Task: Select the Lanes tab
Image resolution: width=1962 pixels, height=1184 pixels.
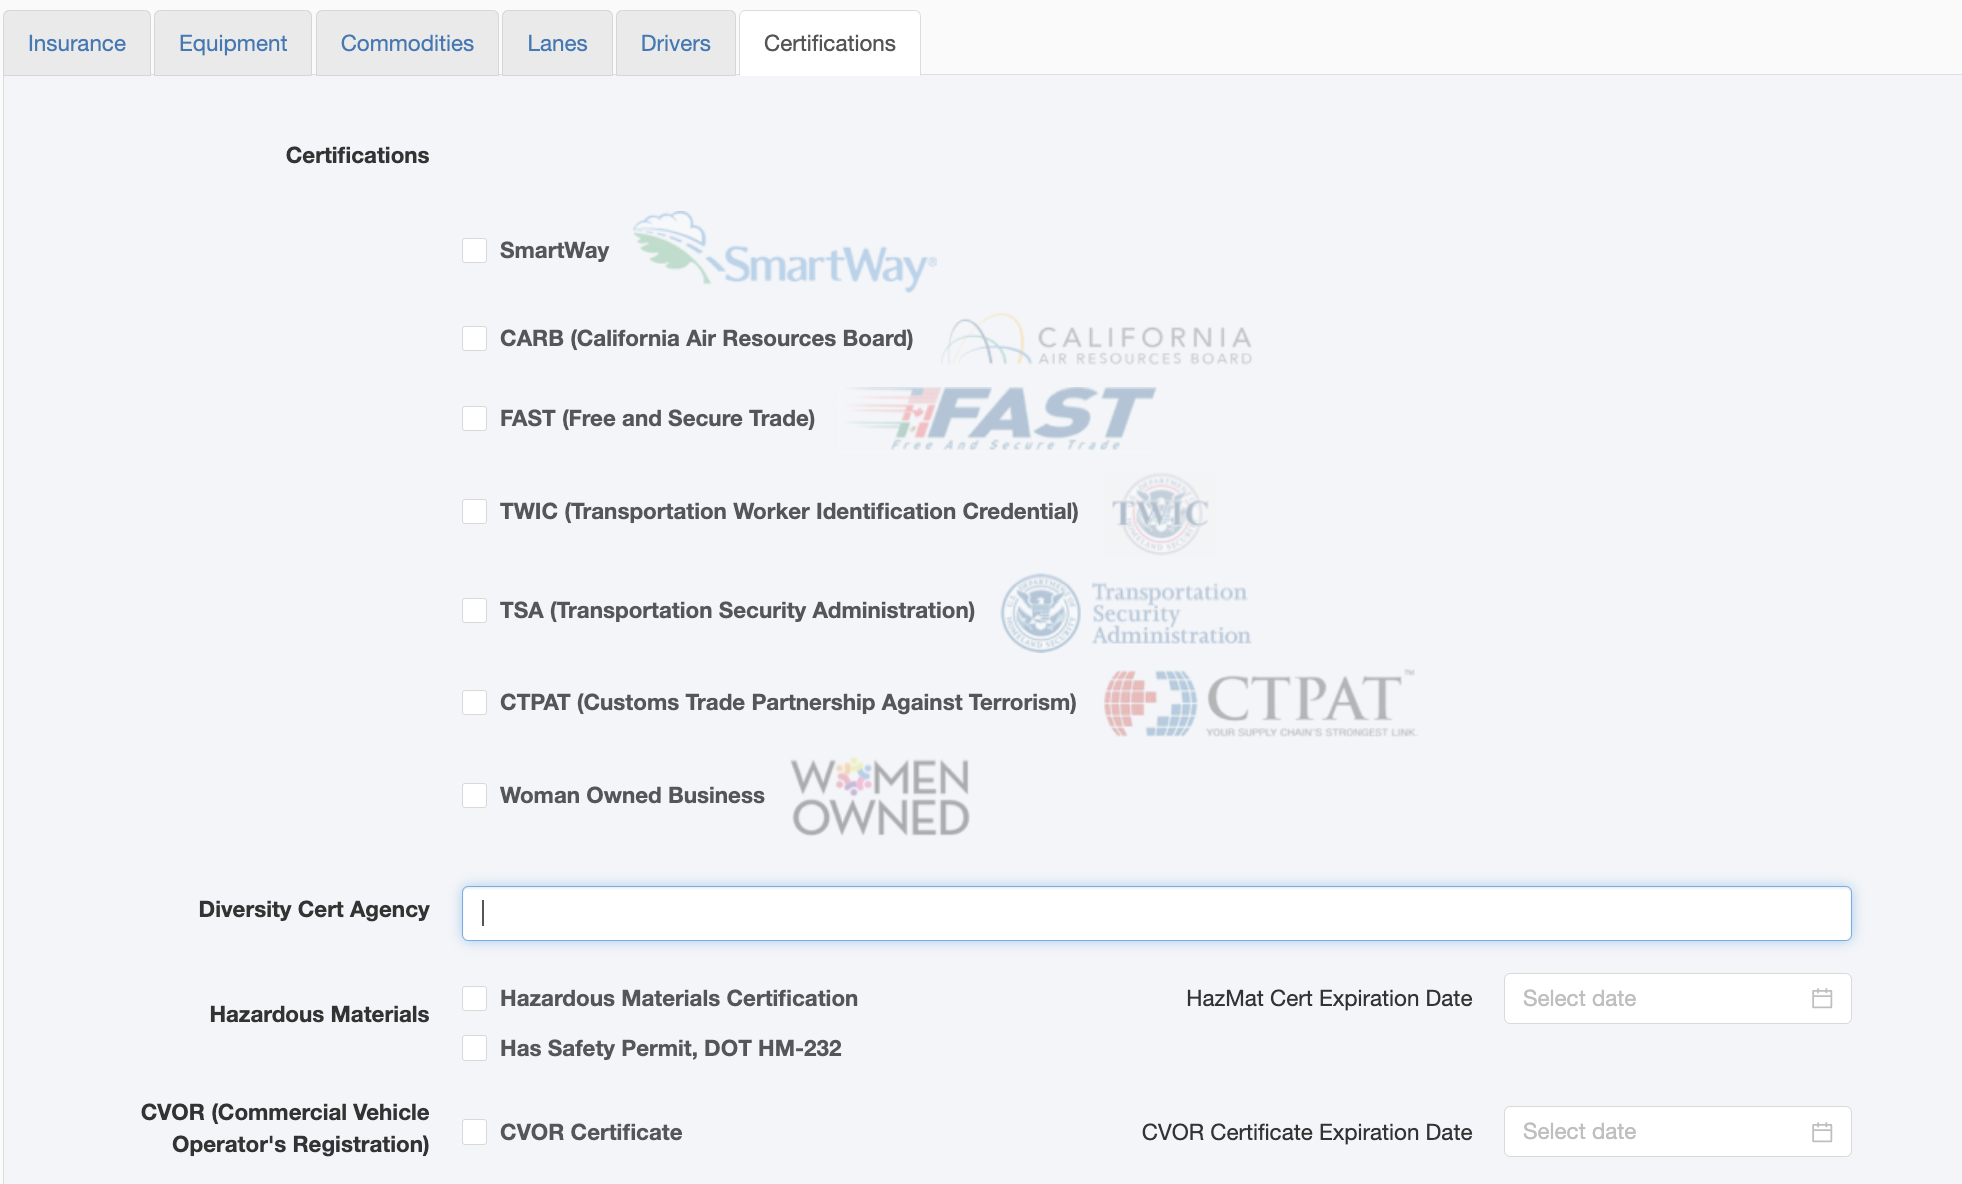Action: pos(557,43)
